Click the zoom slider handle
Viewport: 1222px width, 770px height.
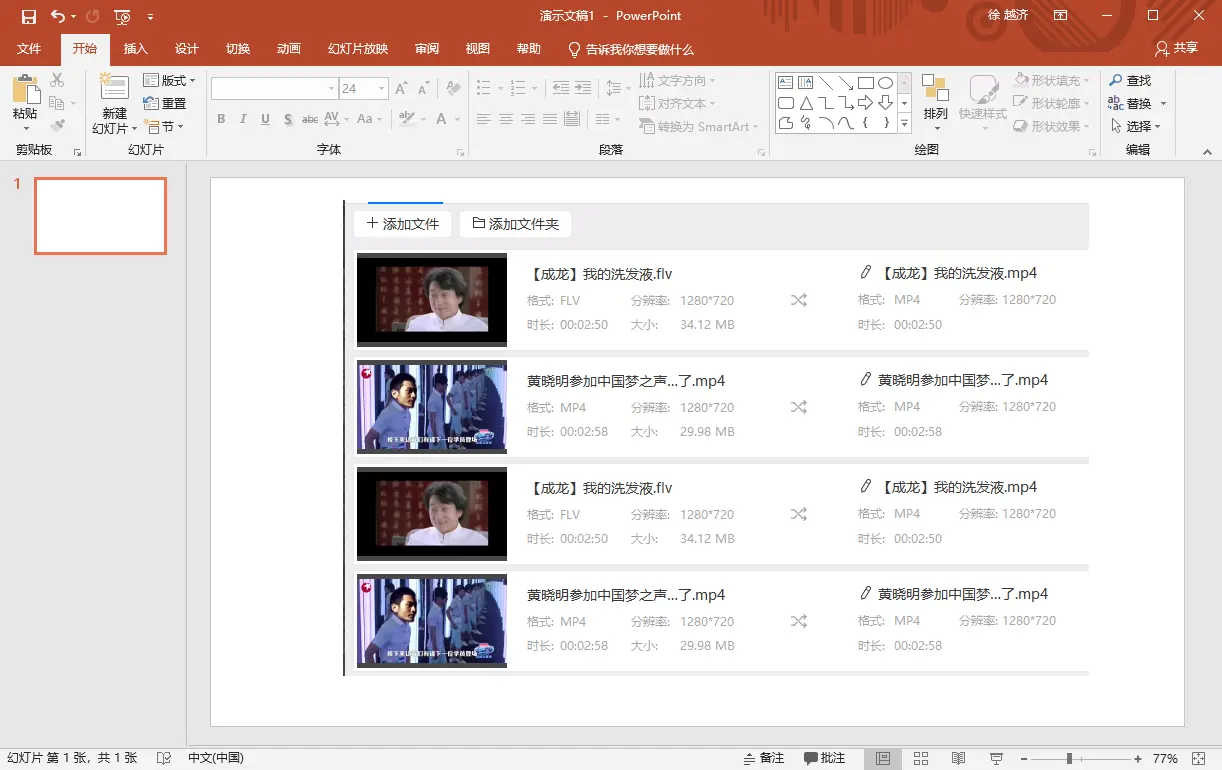tap(1069, 758)
